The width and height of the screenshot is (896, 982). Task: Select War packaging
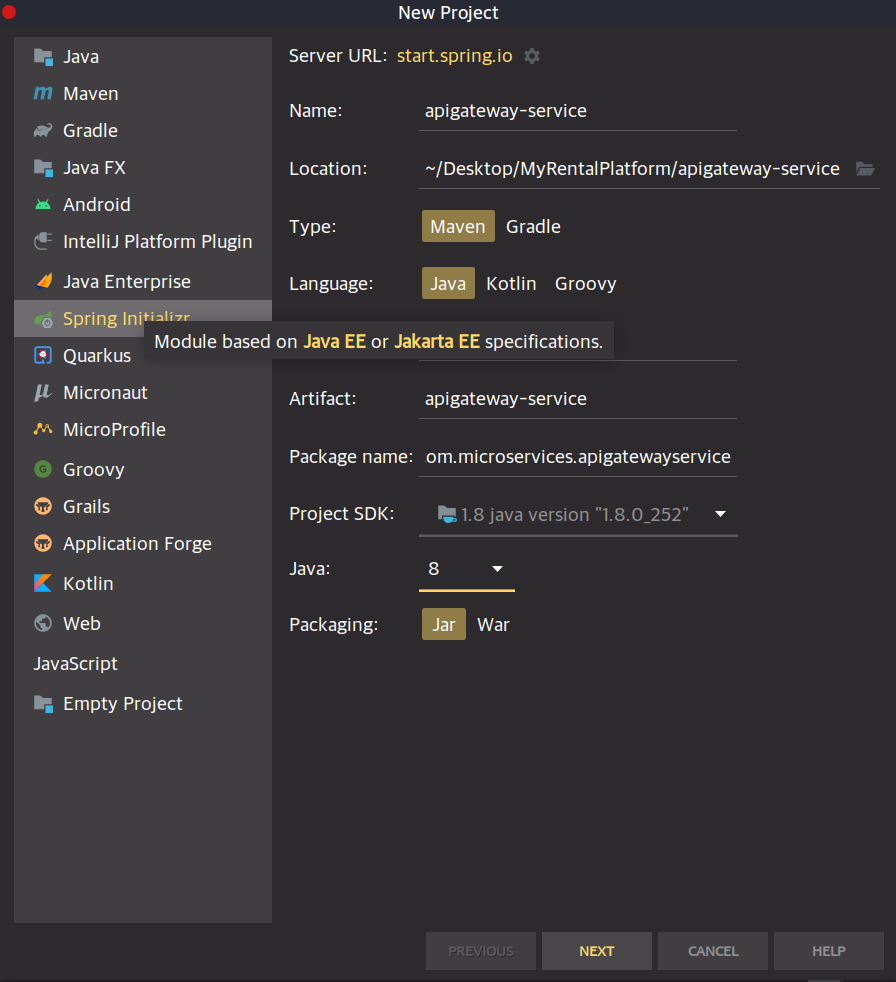(493, 624)
